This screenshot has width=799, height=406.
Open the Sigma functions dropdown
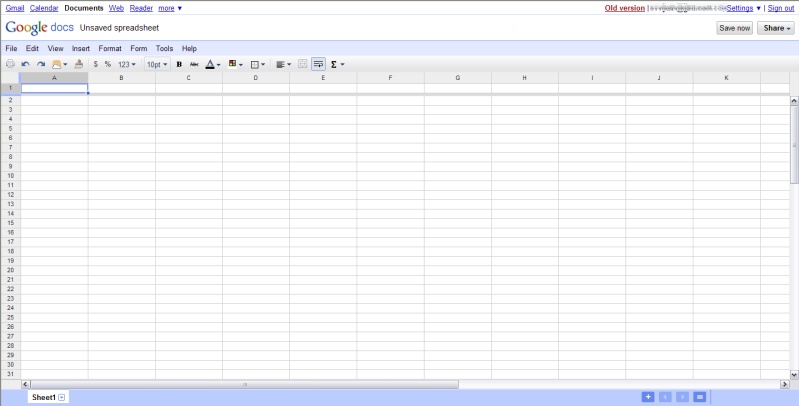click(338, 64)
